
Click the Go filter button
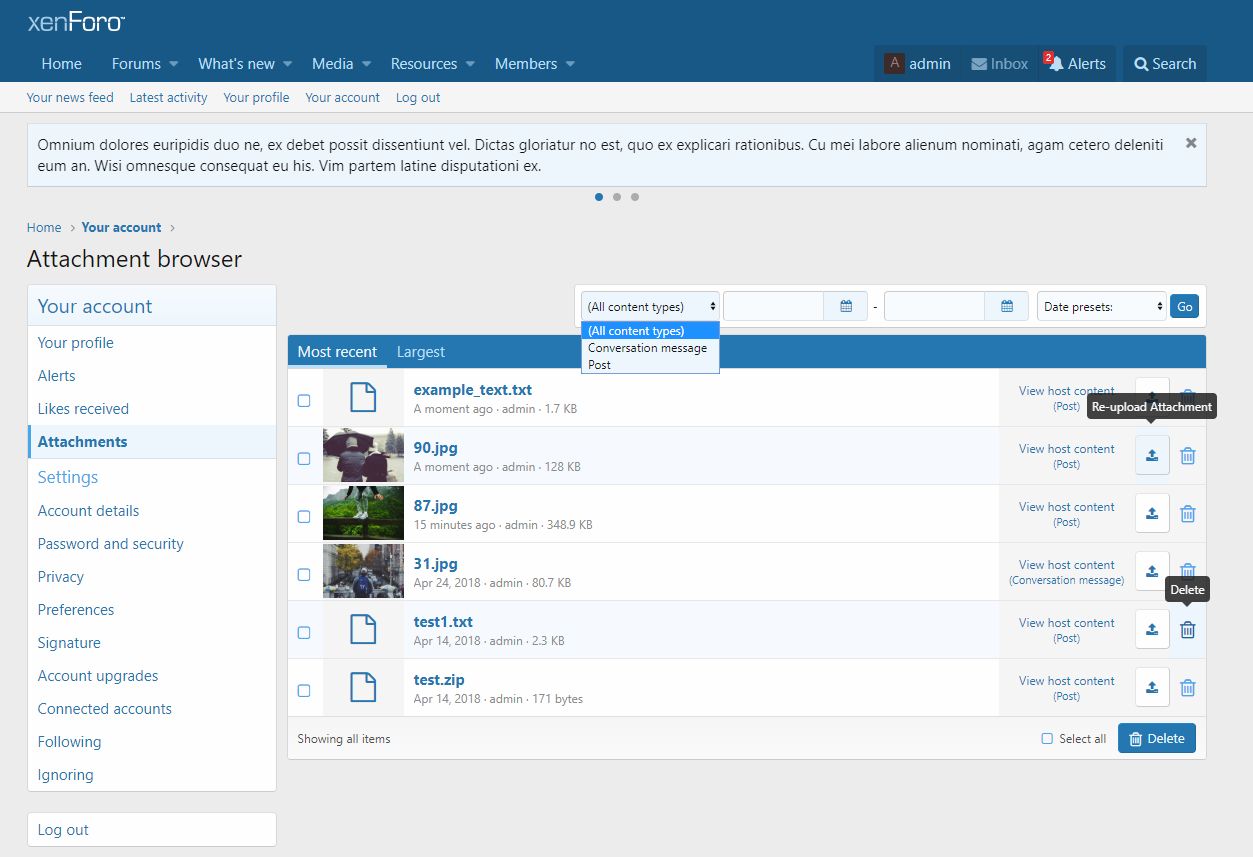tap(1184, 307)
